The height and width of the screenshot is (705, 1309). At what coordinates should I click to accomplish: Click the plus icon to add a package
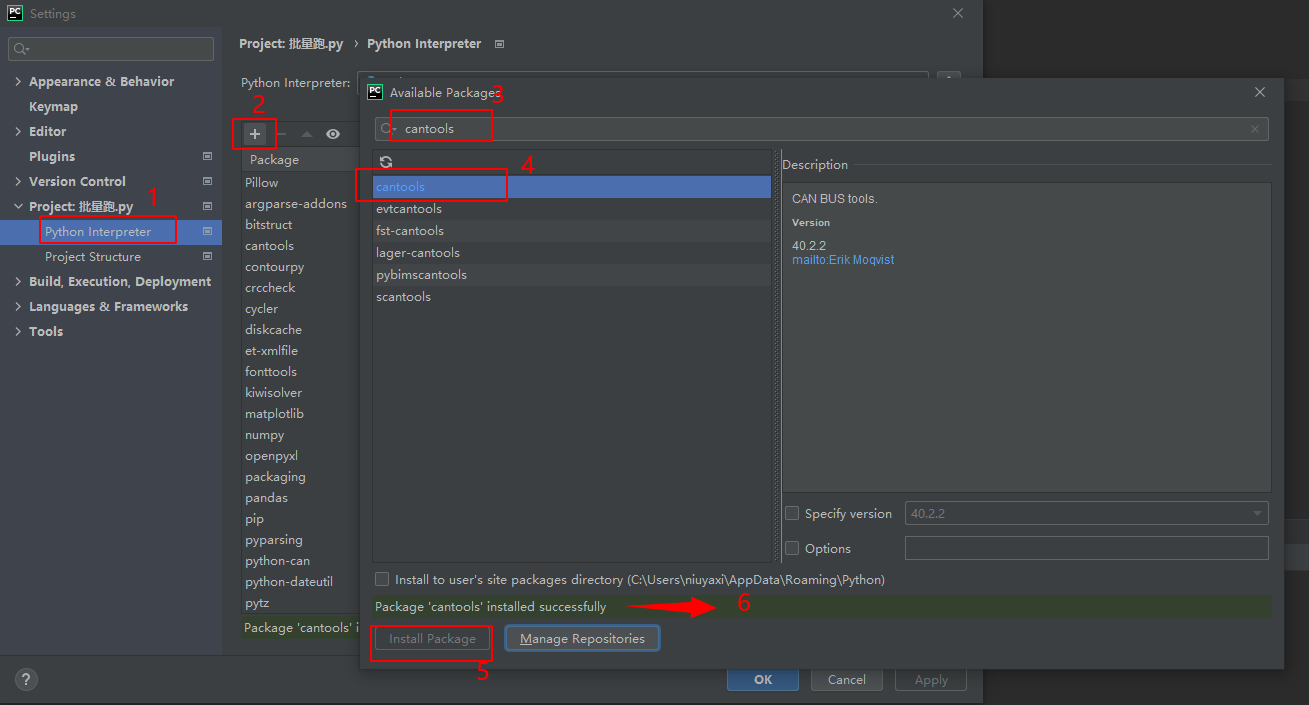pyautogui.click(x=255, y=134)
